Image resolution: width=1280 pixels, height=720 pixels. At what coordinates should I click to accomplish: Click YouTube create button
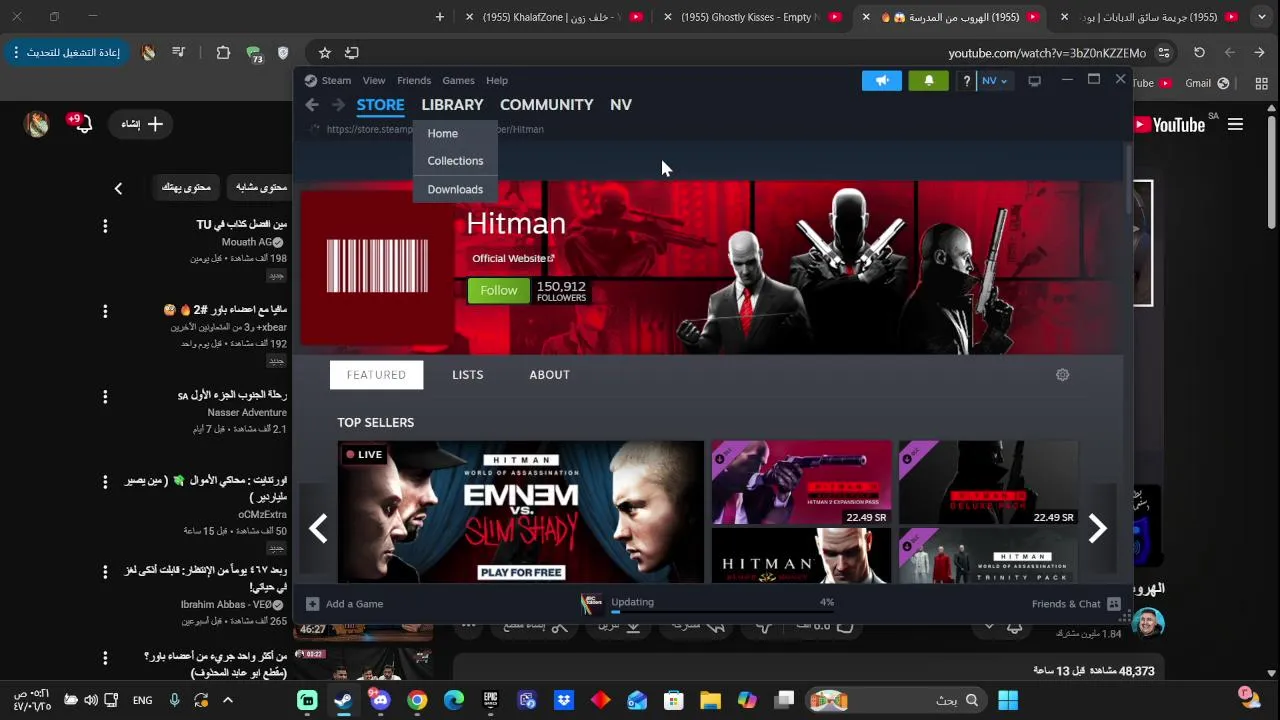141,125
